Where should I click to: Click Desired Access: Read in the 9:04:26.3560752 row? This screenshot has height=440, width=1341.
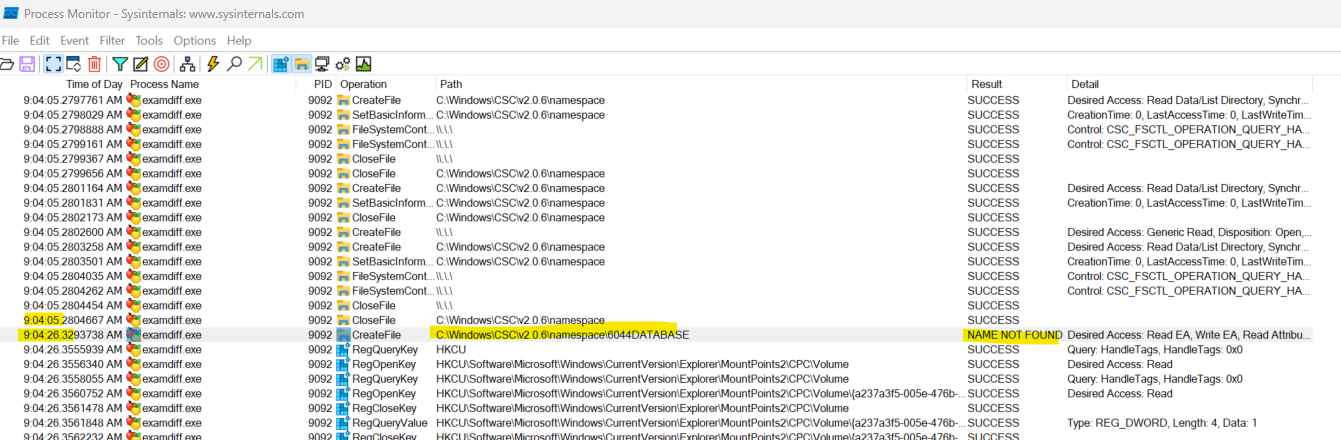pos(1120,394)
